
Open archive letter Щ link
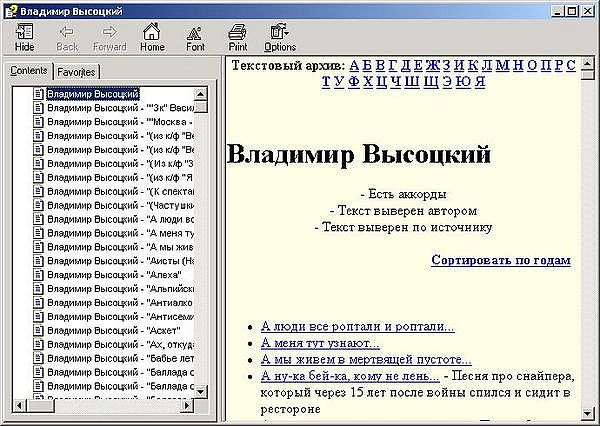pos(431,82)
